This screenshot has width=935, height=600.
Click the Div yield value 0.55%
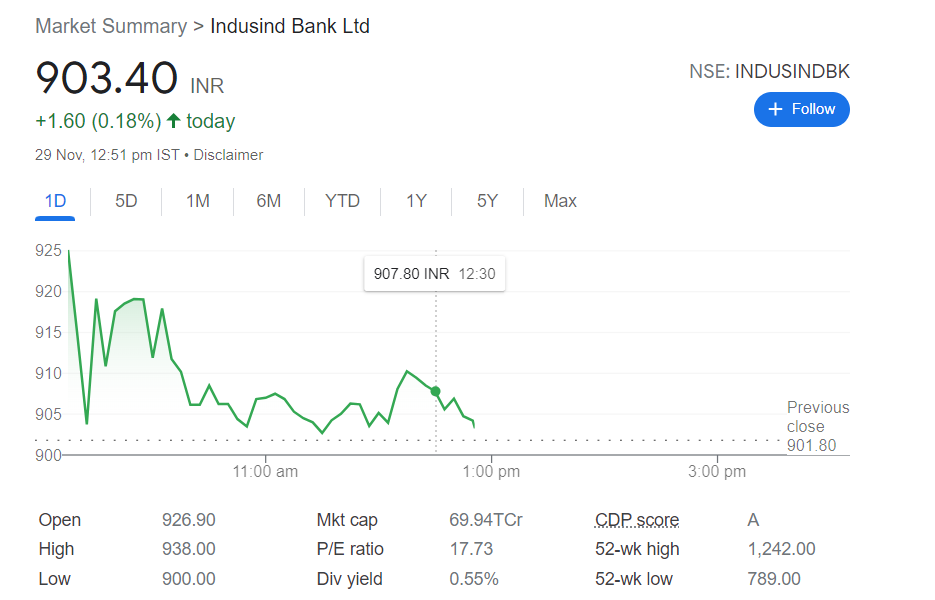pyautogui.click(x=473, y=579)
